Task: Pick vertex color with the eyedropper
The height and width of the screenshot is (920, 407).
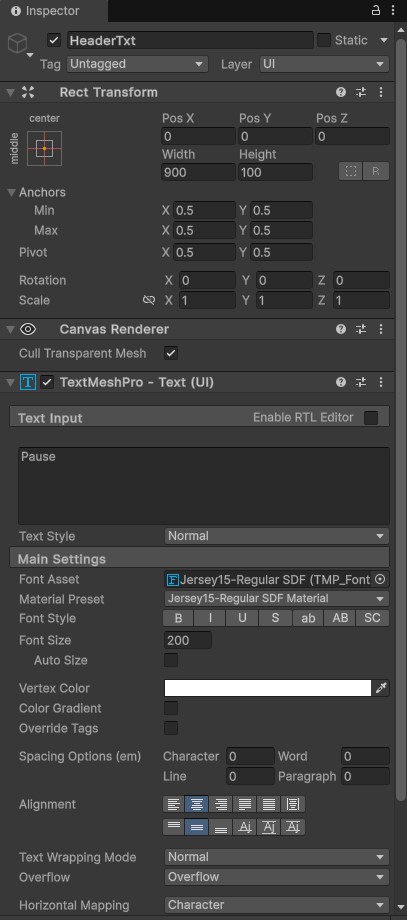Action: pyautogui.click(x=382, y=688)
